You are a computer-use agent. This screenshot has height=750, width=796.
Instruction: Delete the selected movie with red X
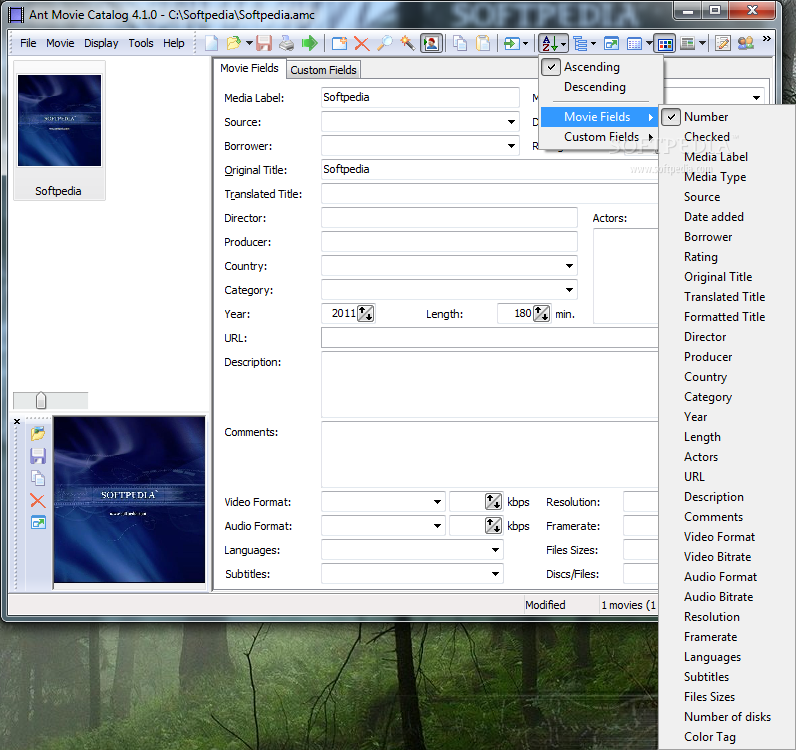[361, 44]
